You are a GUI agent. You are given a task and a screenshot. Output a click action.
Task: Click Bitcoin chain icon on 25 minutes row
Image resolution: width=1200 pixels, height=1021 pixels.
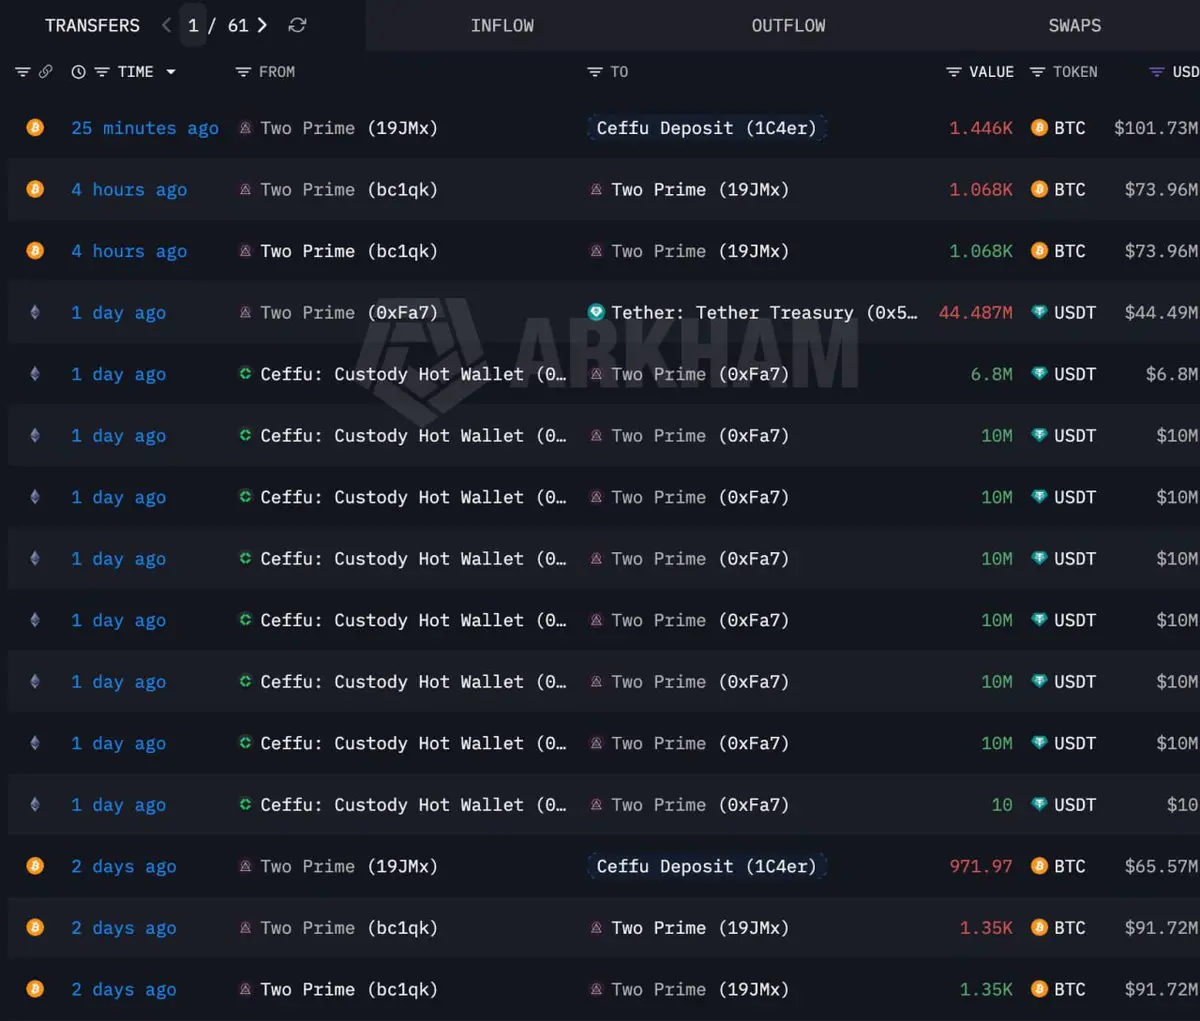click(35, 128)
